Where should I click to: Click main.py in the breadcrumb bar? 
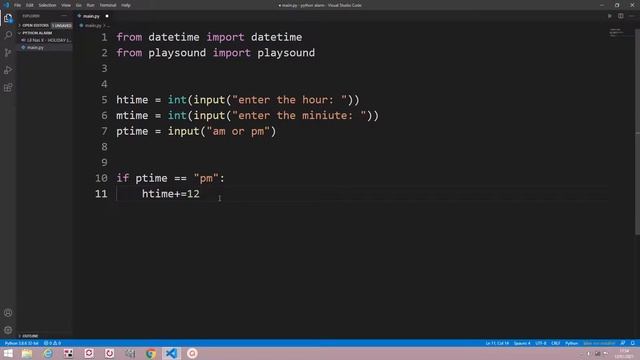pos(93,25)
